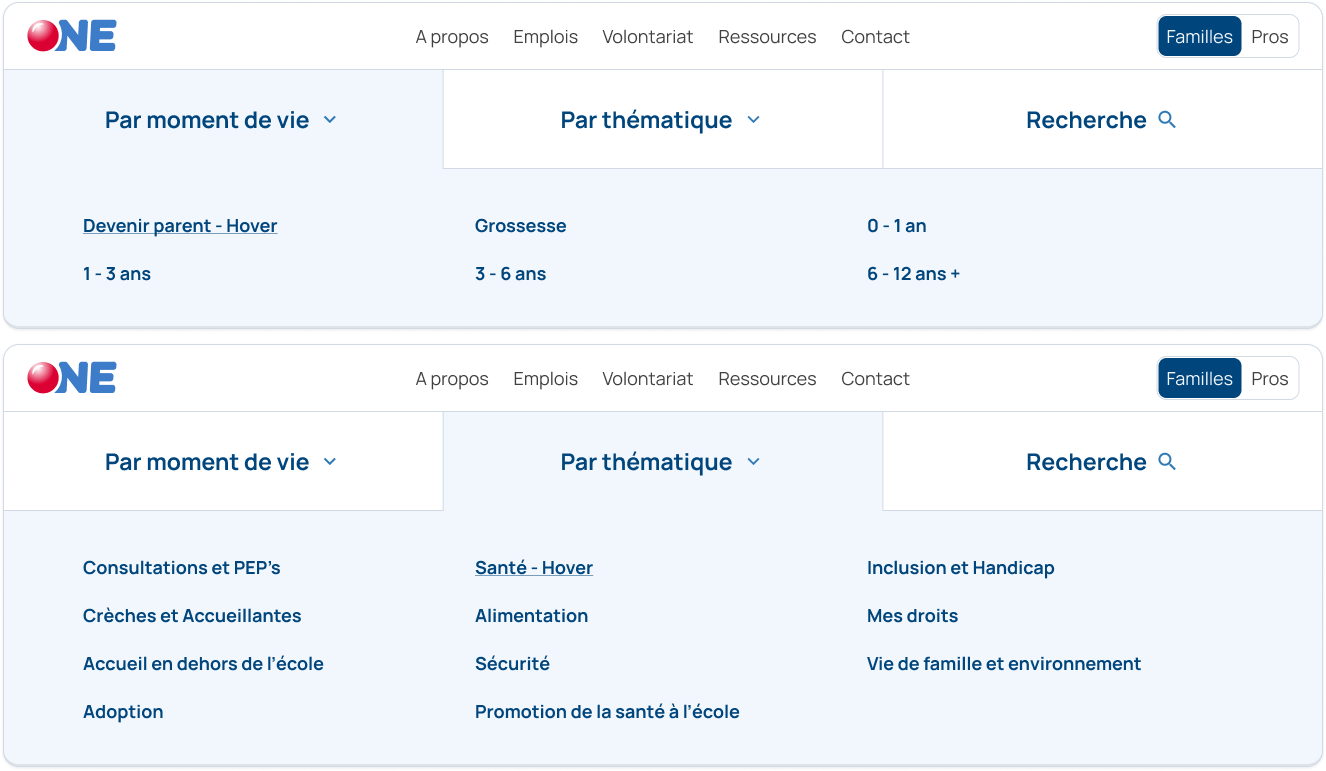The width and height of the screenshot is (1326, 771).
Task: Go to the Contact page
Action: (x=875, y=37)
